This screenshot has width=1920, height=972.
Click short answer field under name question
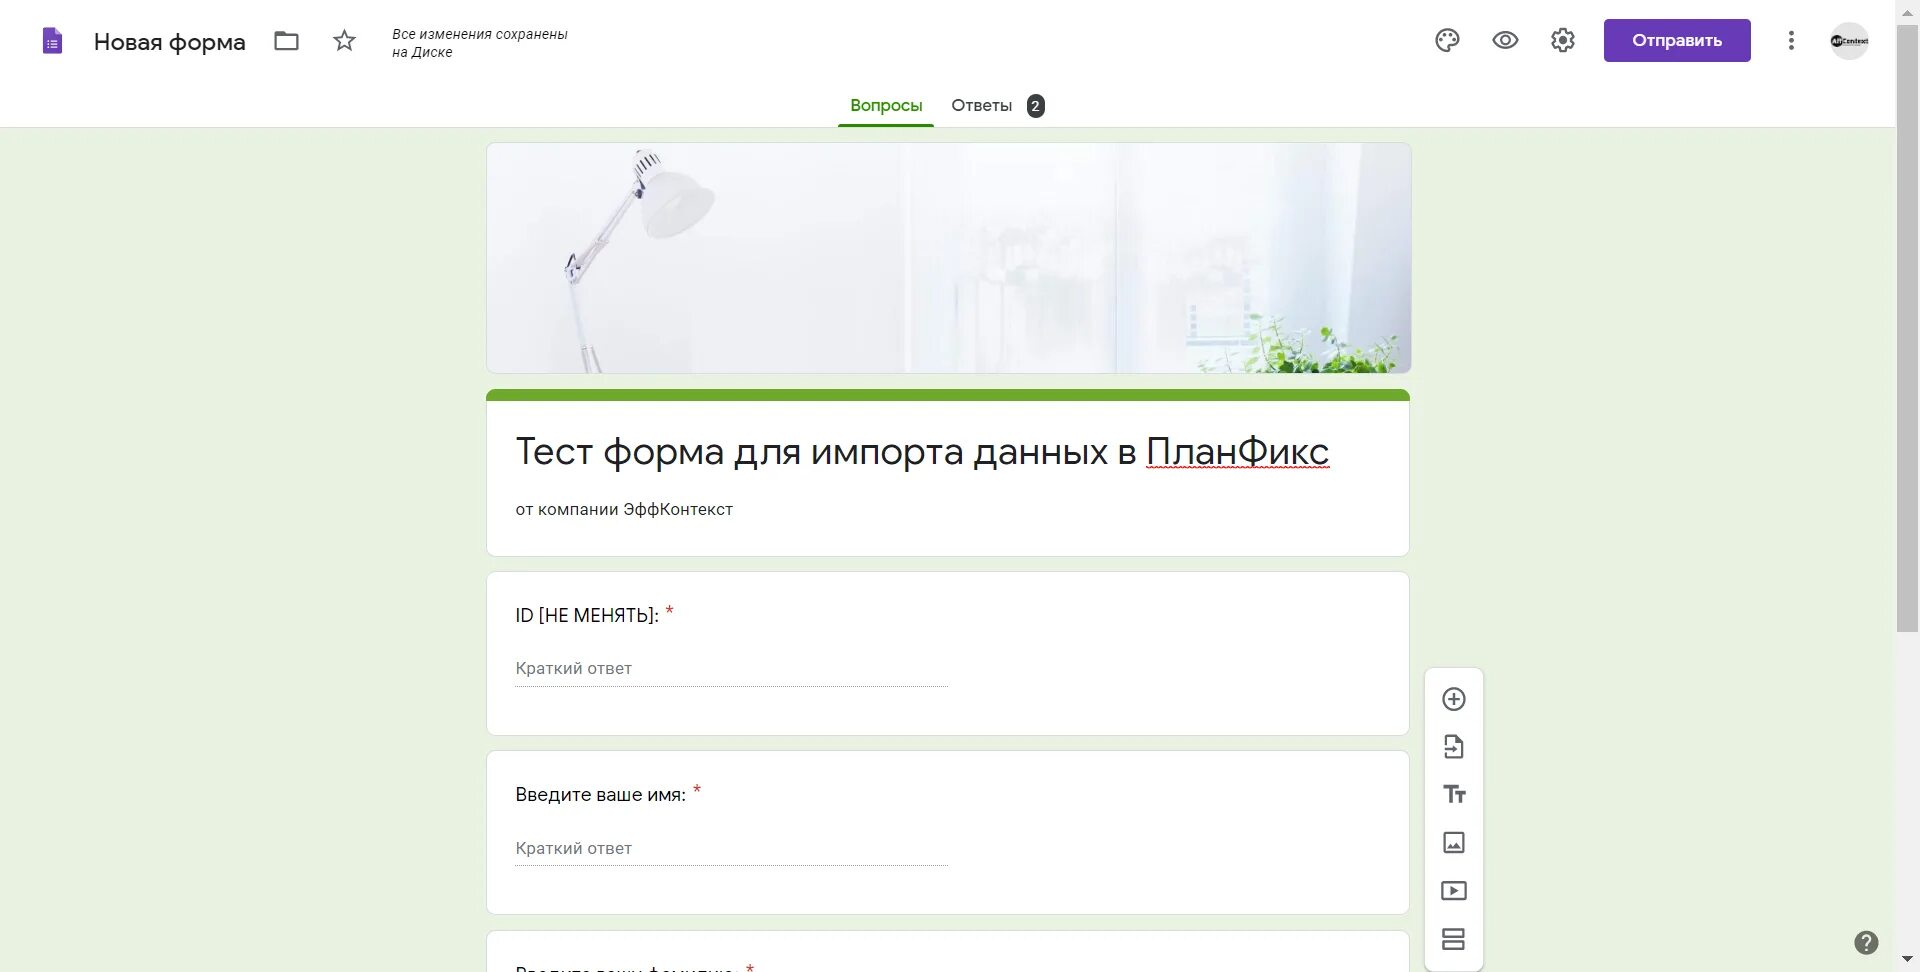pos(731,849)
